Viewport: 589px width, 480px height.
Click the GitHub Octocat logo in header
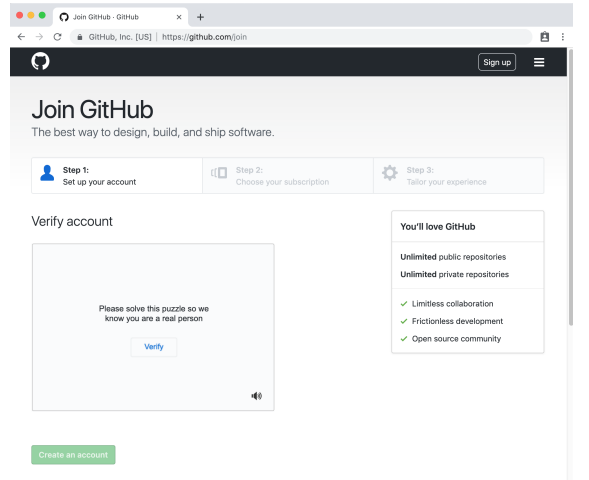(40, 61)
